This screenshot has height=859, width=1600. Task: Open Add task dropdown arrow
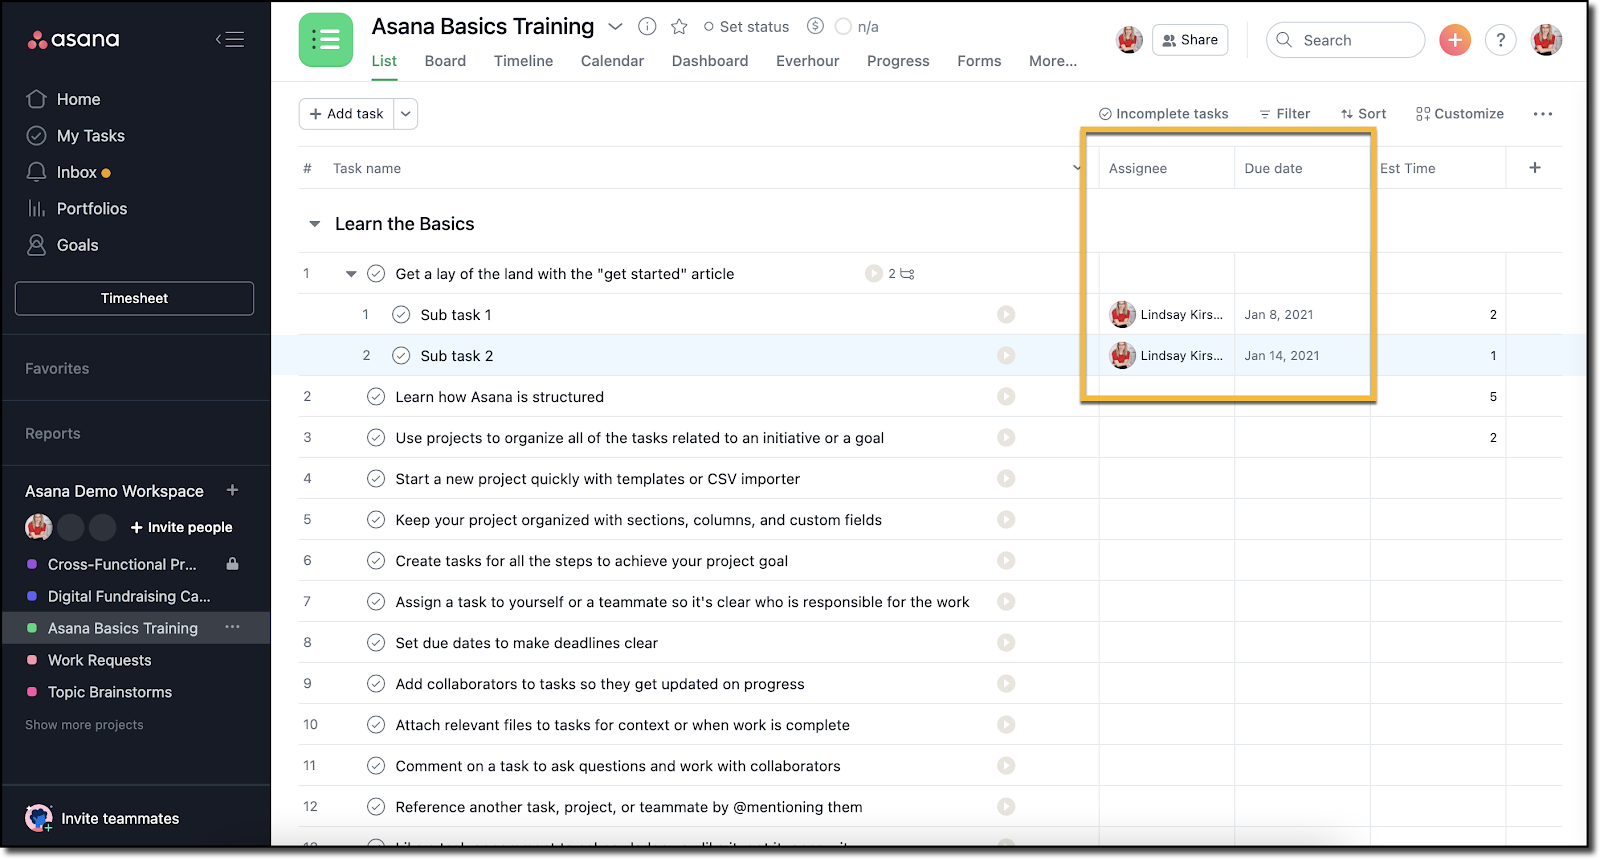pyautogui.click(x=406, y=114)
